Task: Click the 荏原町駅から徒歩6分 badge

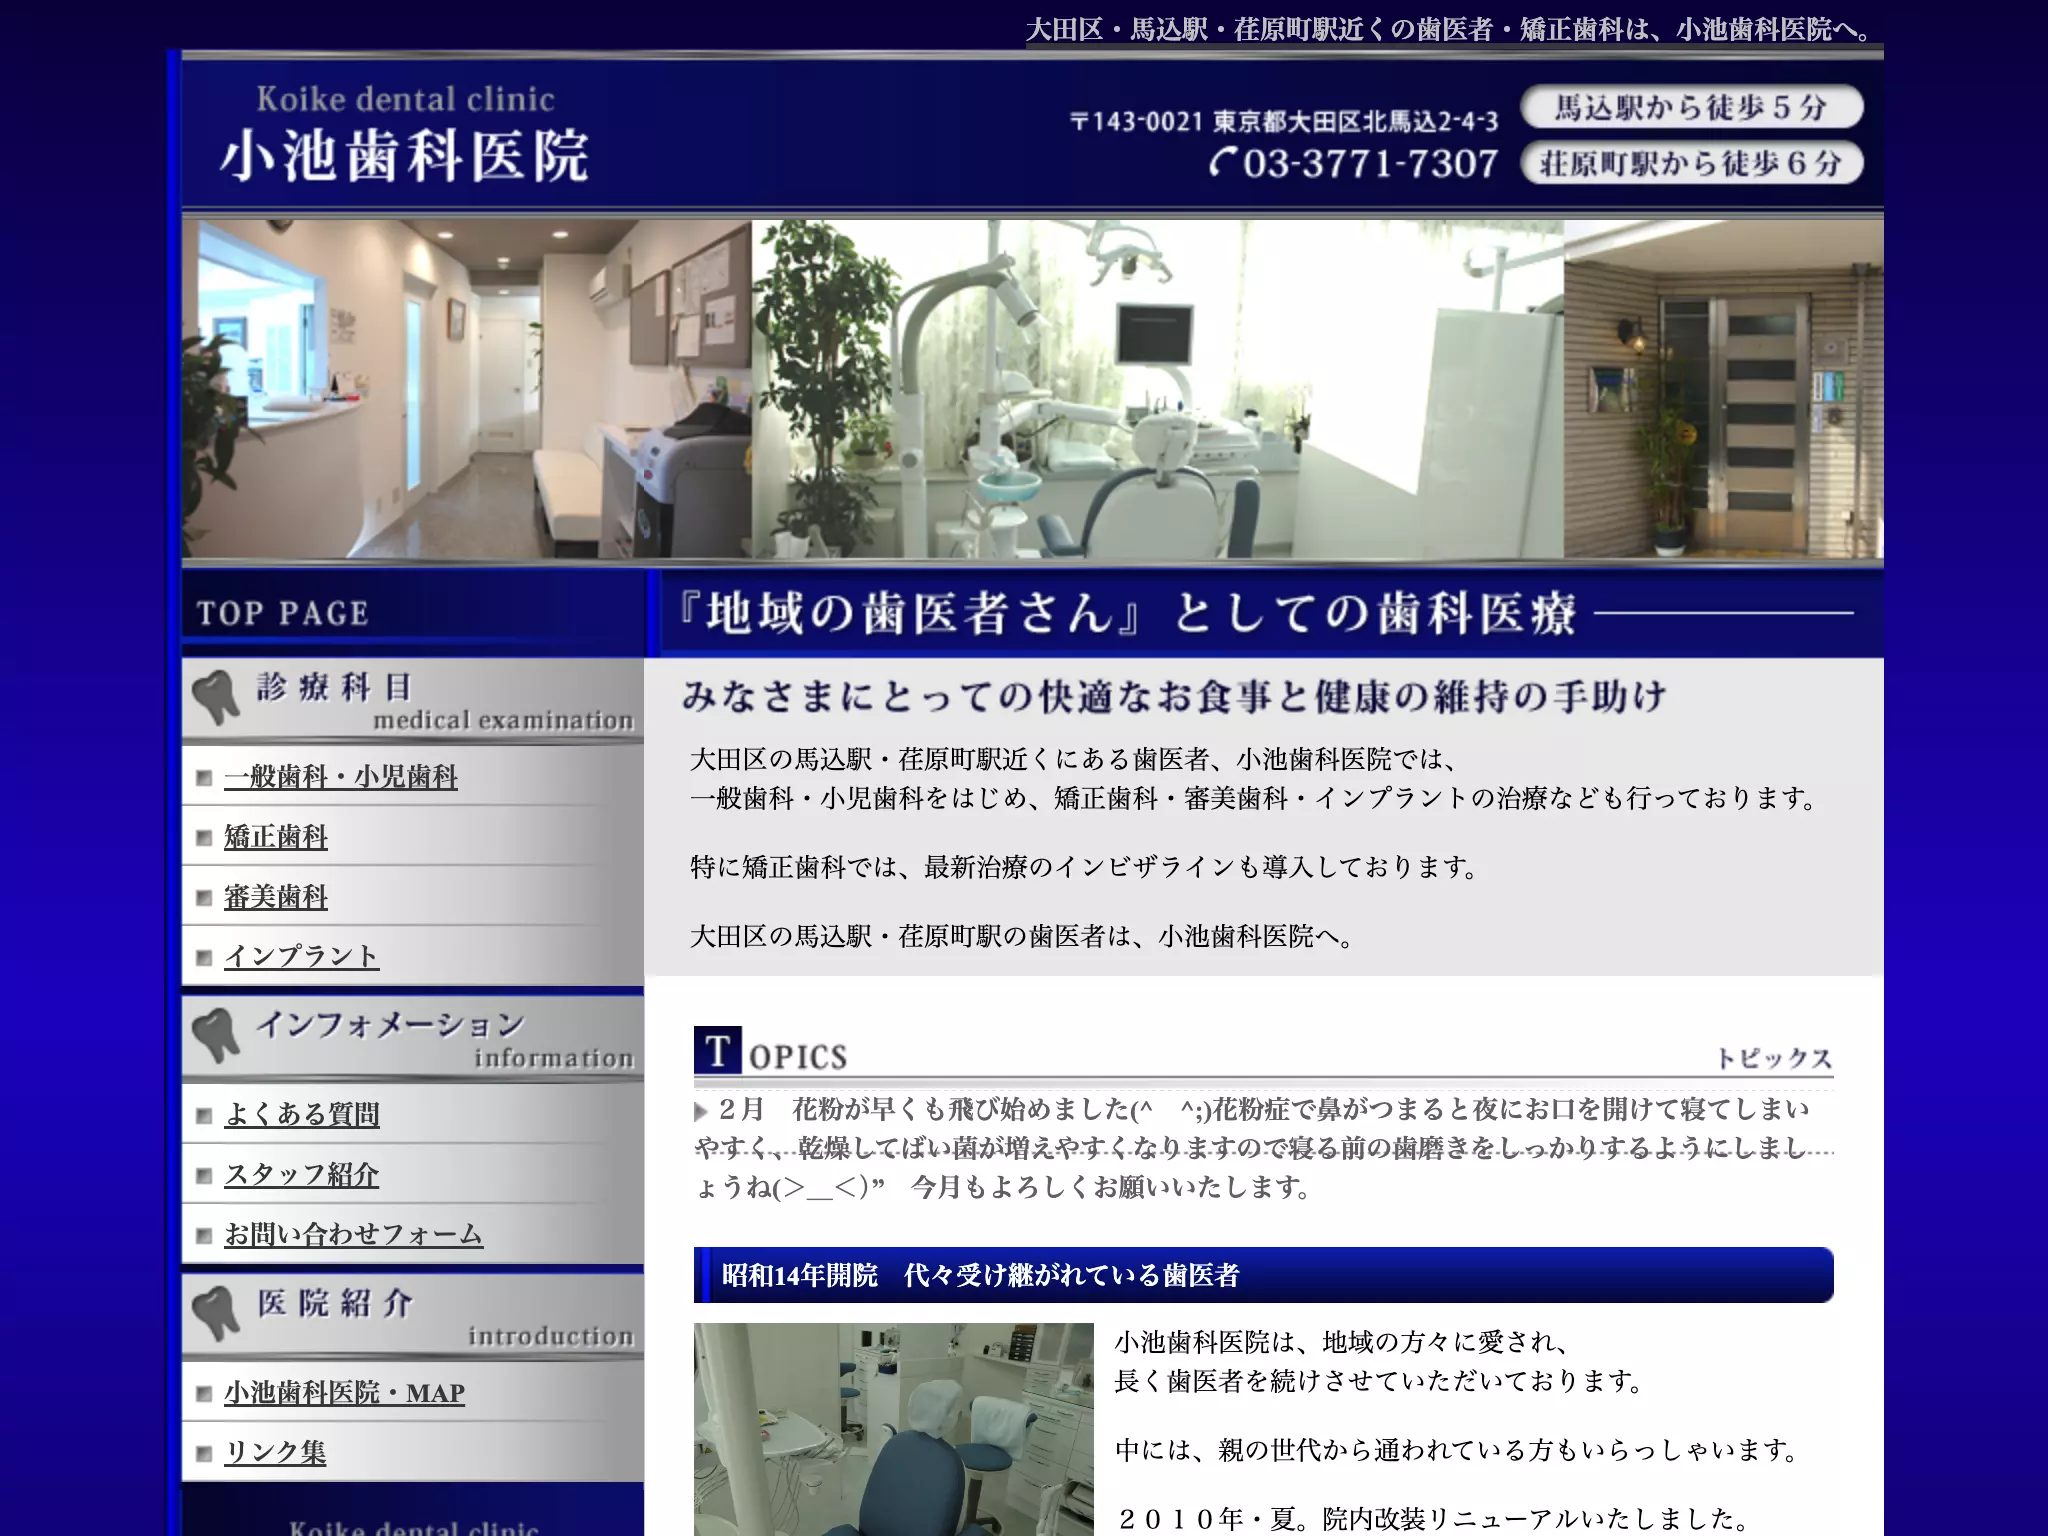Action: tap(1692, 163)
